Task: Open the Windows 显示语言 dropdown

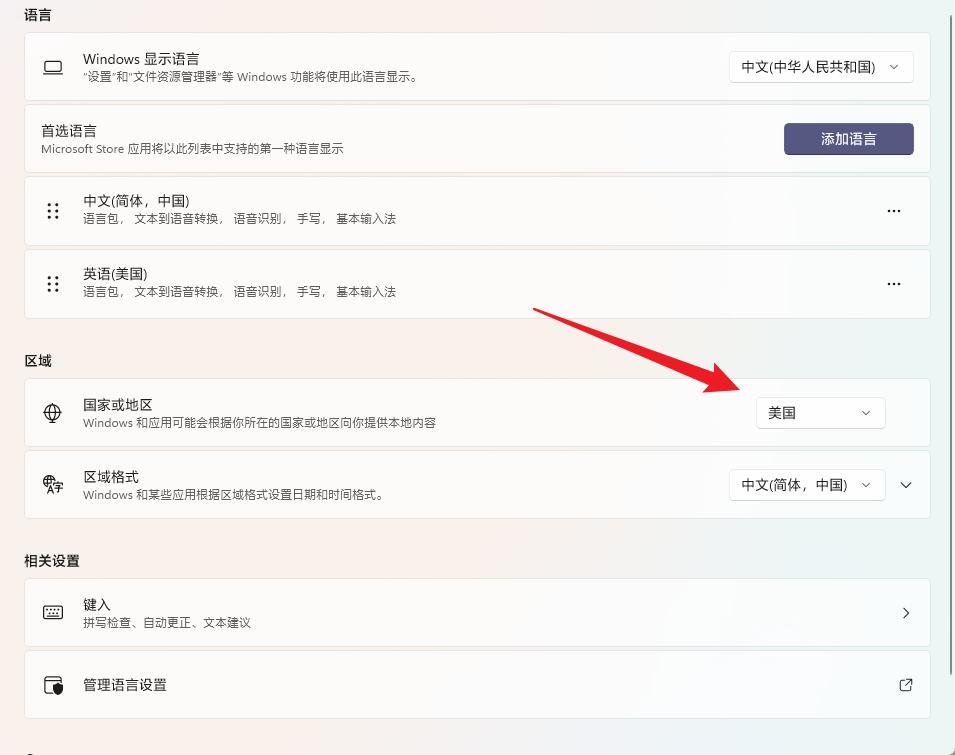Action: [x=821, y=67]
